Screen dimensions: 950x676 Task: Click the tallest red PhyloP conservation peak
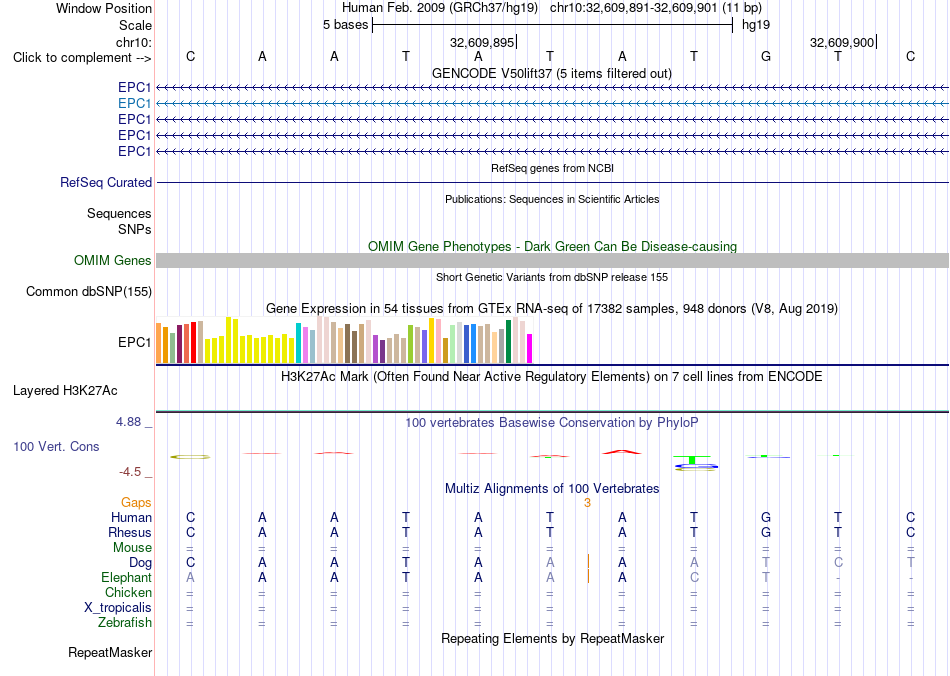coord(622,451)
